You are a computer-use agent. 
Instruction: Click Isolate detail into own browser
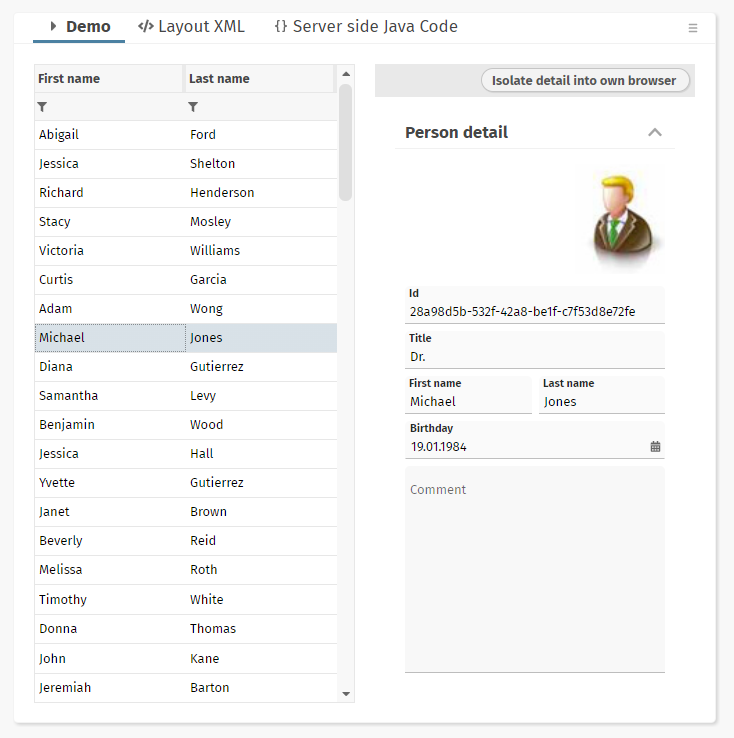pos(584,80)
